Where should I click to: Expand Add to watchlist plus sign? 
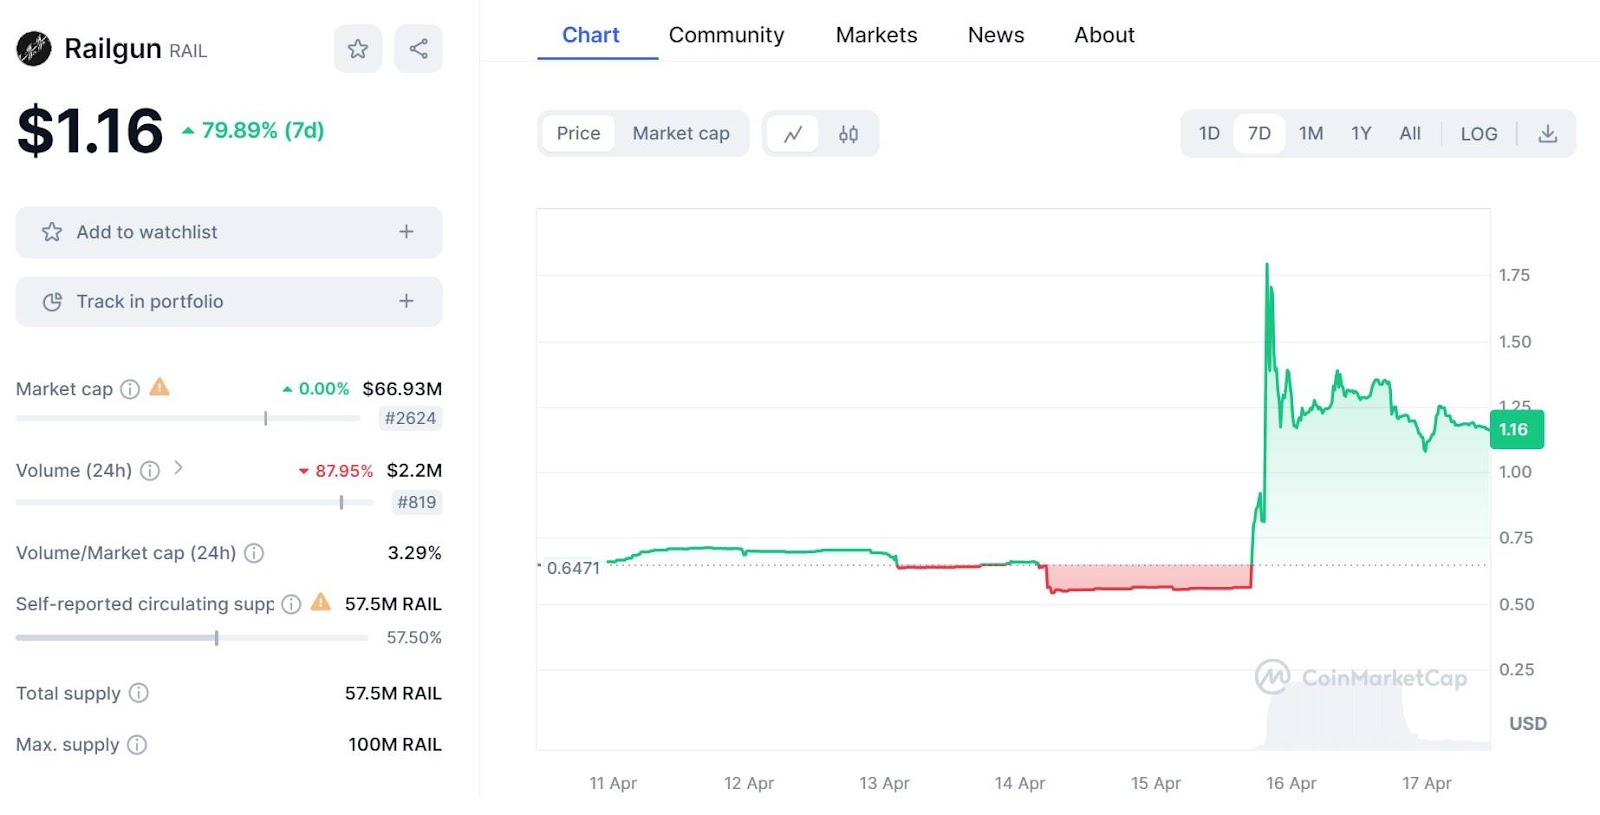point(406,232)
